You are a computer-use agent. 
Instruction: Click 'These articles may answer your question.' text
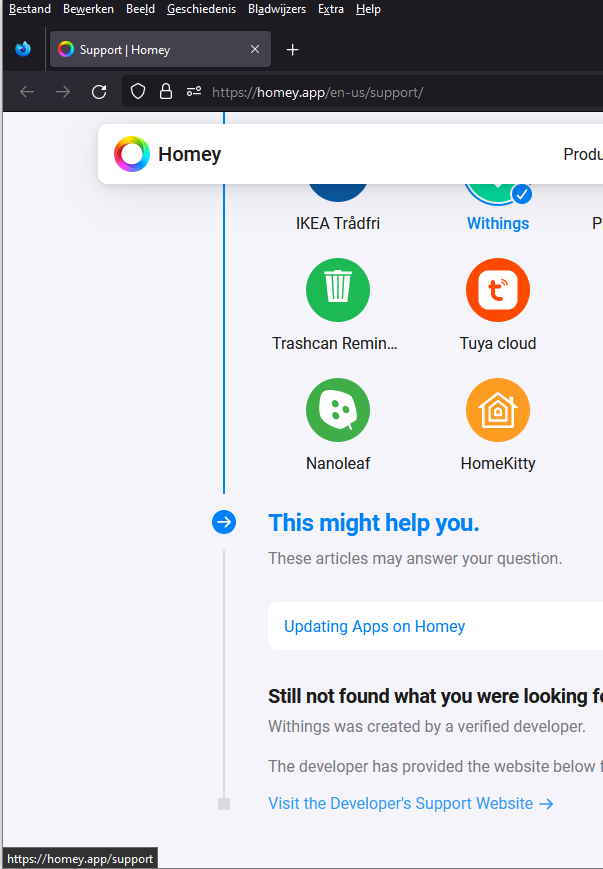tap(415, 558)
